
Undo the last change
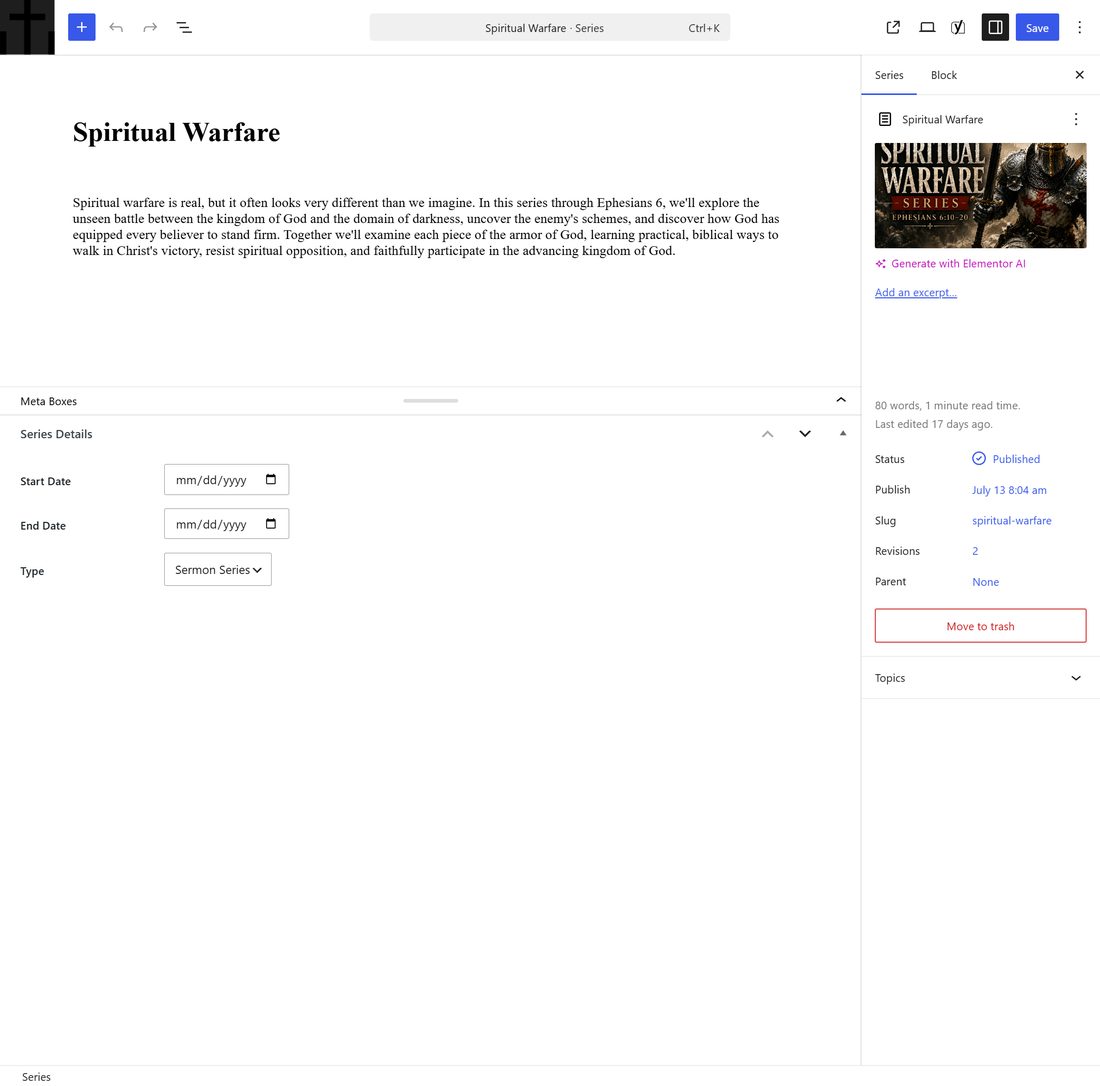pos(116,27)
